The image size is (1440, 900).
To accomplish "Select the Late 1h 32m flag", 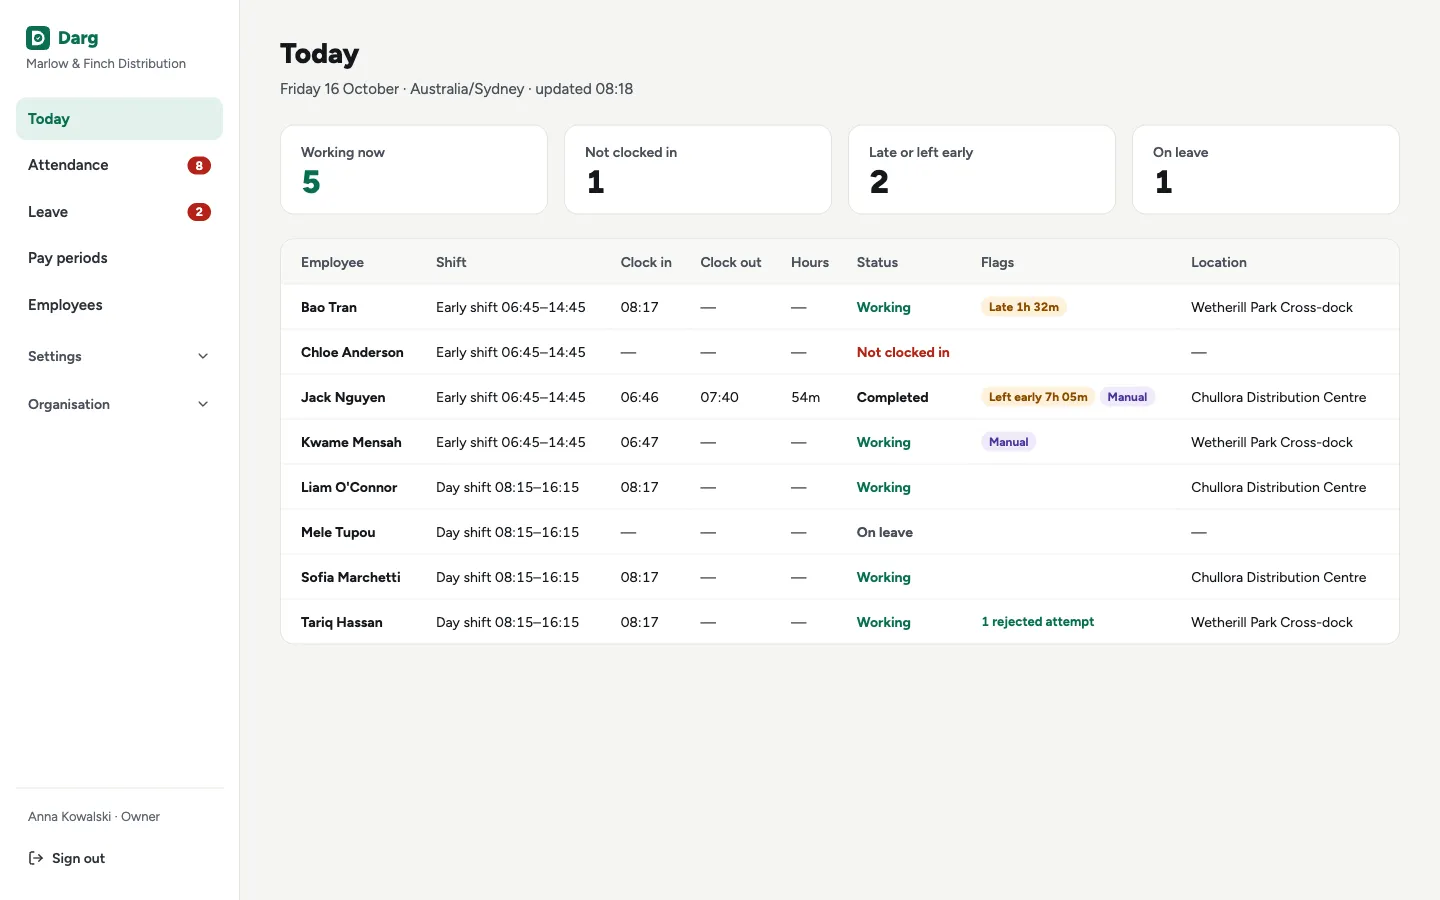I will pos(1024,307).
